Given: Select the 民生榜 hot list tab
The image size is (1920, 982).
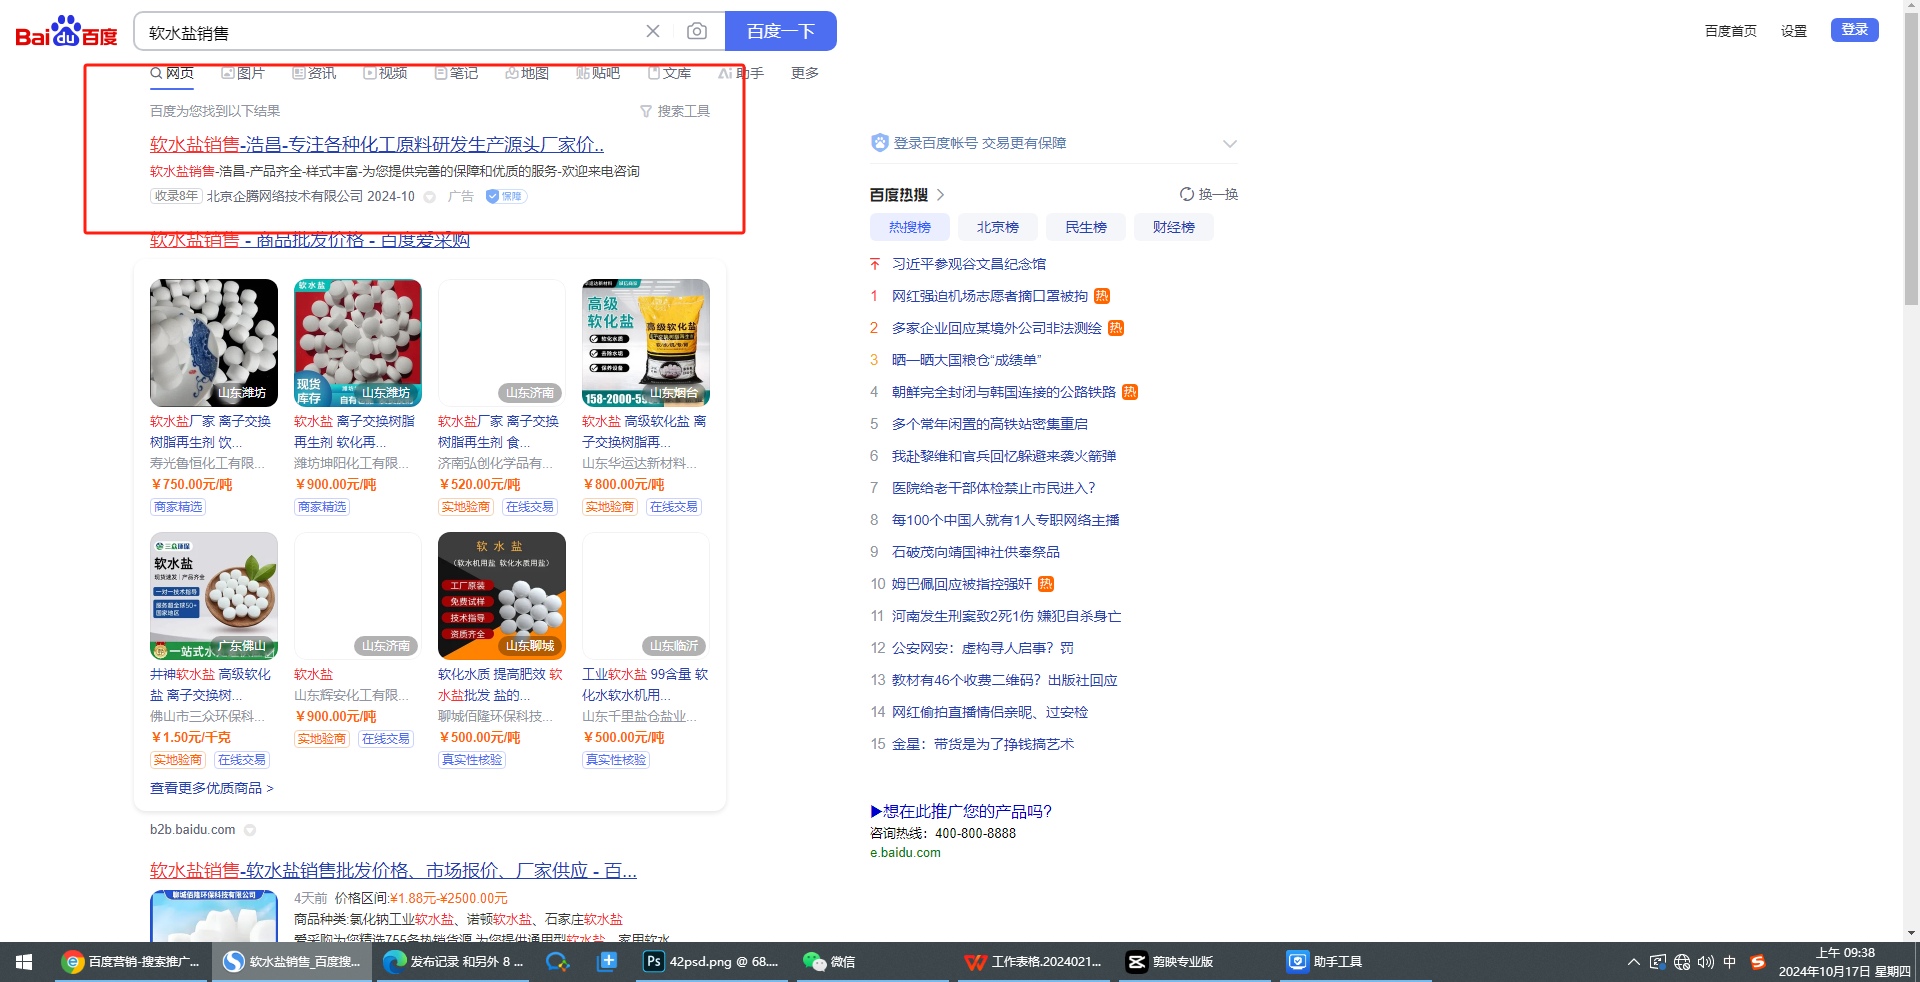Looking at the screenshot, I should (x=1086, y=227).
